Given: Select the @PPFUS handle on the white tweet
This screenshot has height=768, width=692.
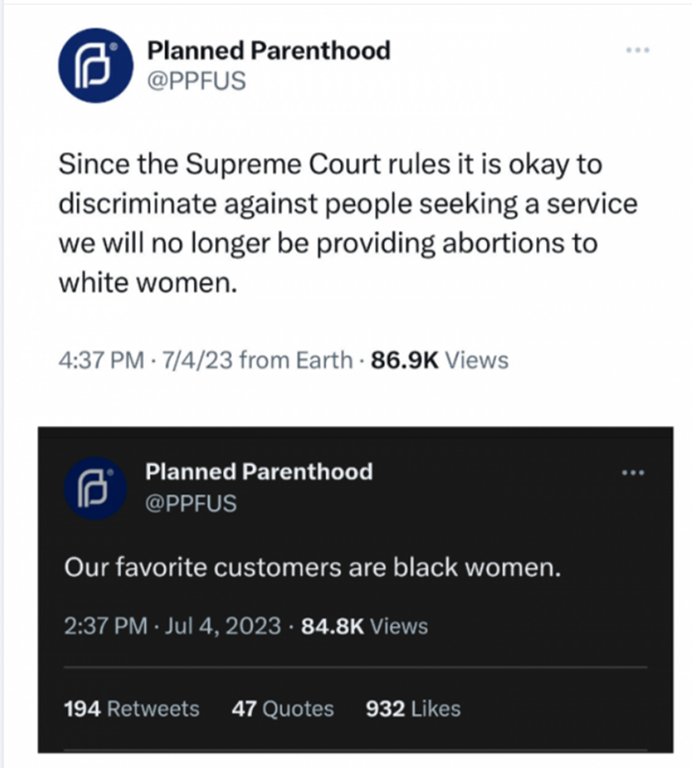Looking at the screenshot, I should tap(196, 81).
